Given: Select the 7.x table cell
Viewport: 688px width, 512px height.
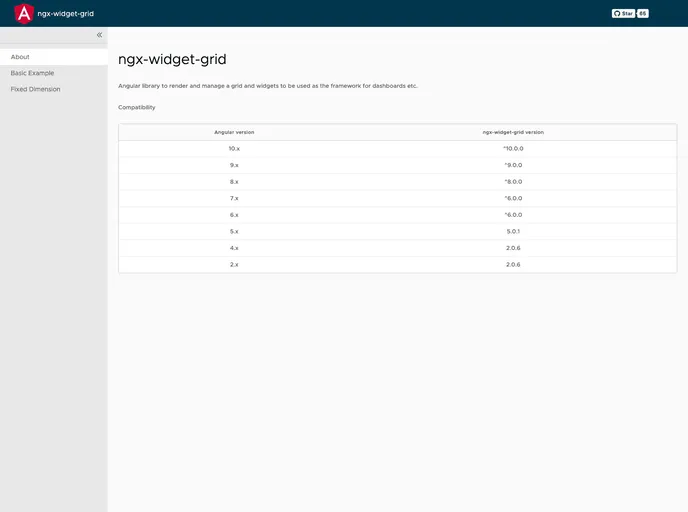Looking at the screenshot, I should click(234, 198).
